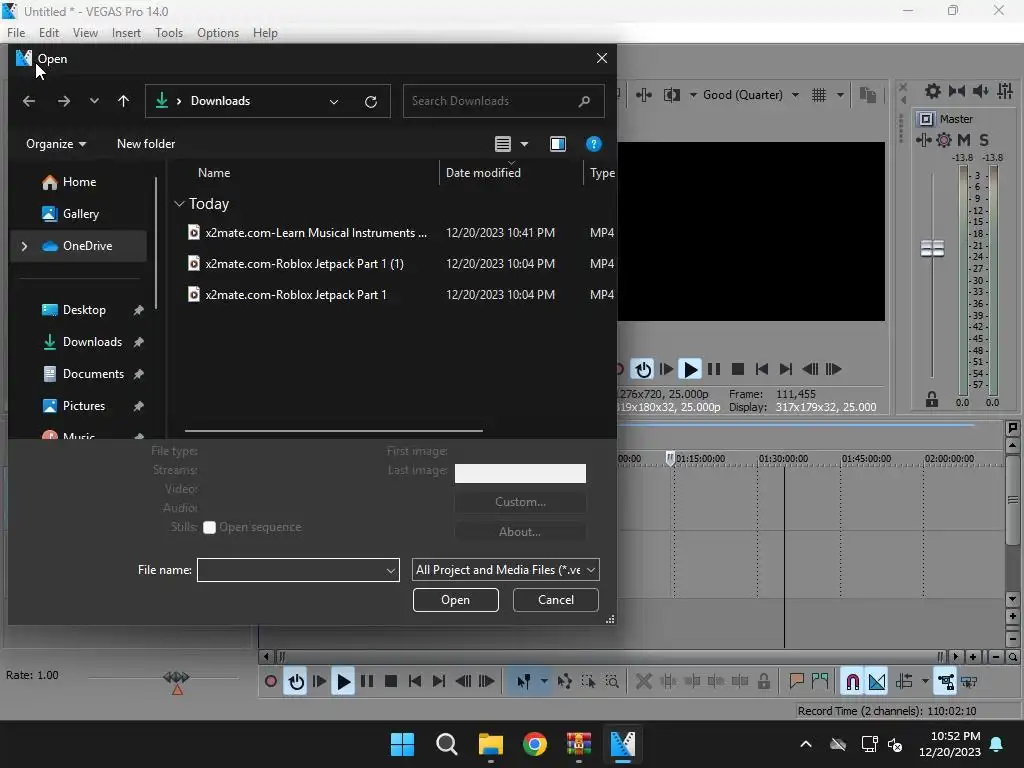This screenshot has height=768, width=1024.
Task: Toggle Enable Snapping magnet icon
Action: 852,682
